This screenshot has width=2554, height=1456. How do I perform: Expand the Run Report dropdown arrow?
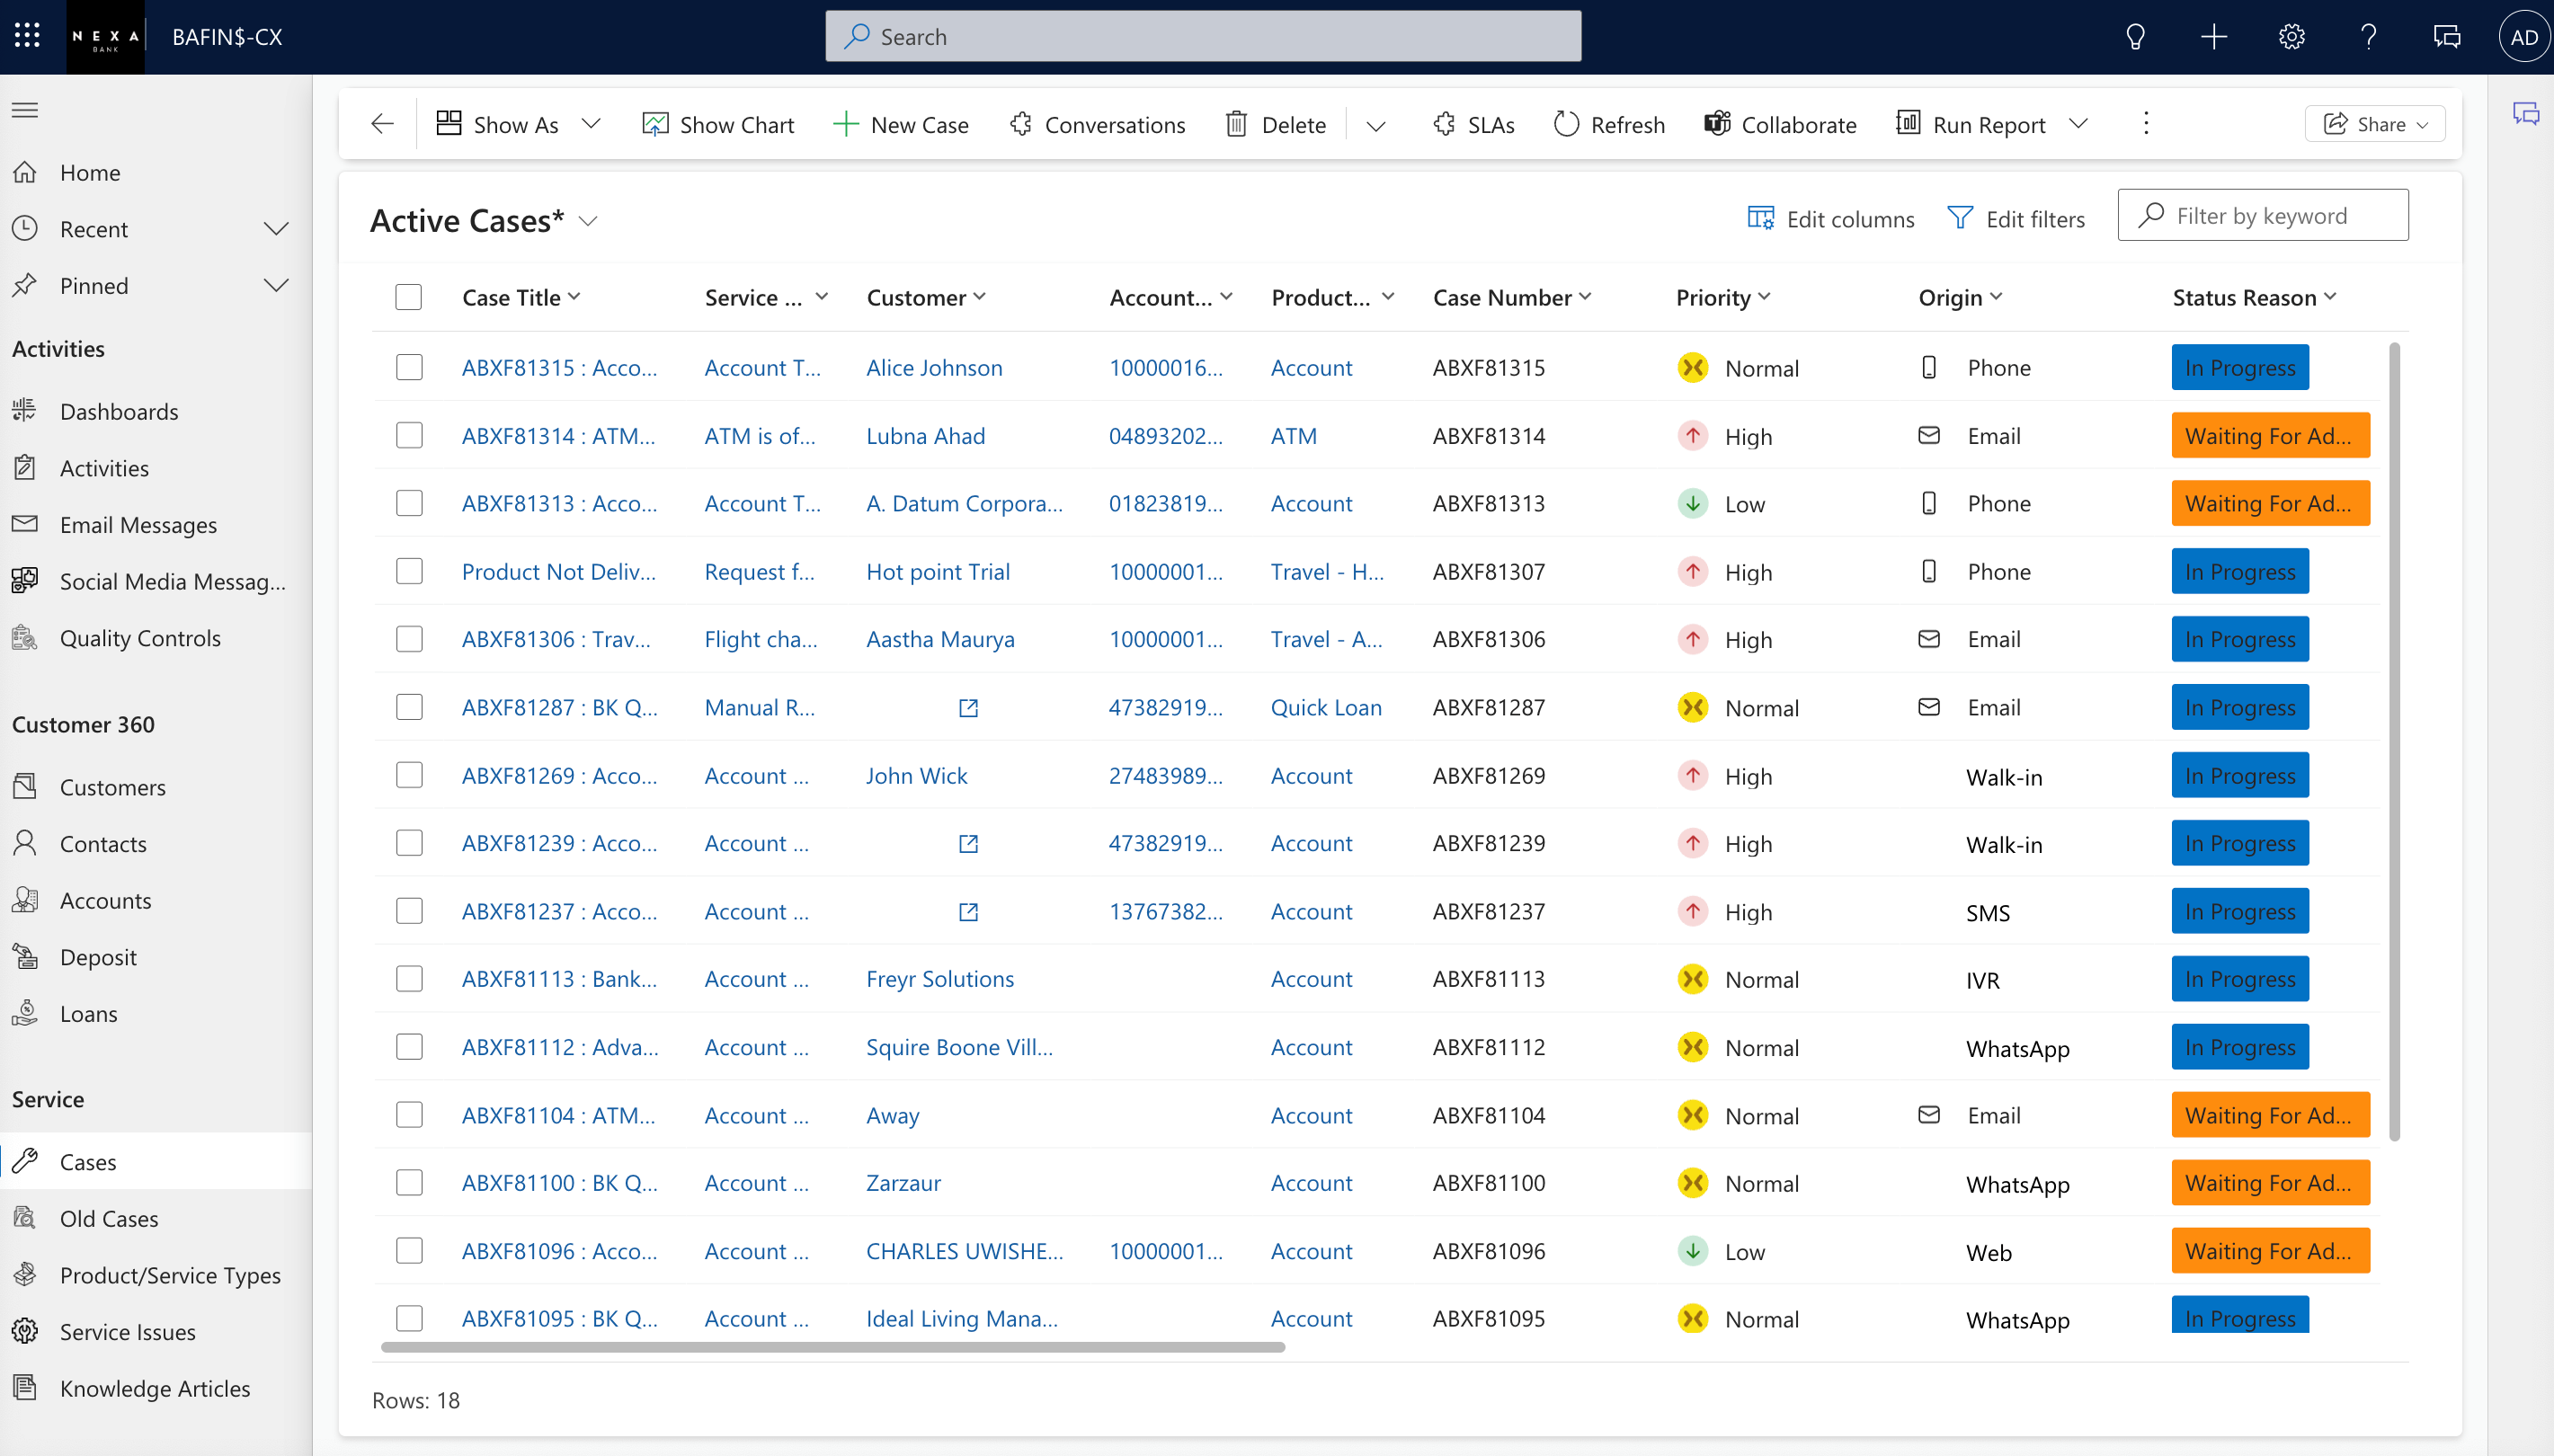point(2079,124)
